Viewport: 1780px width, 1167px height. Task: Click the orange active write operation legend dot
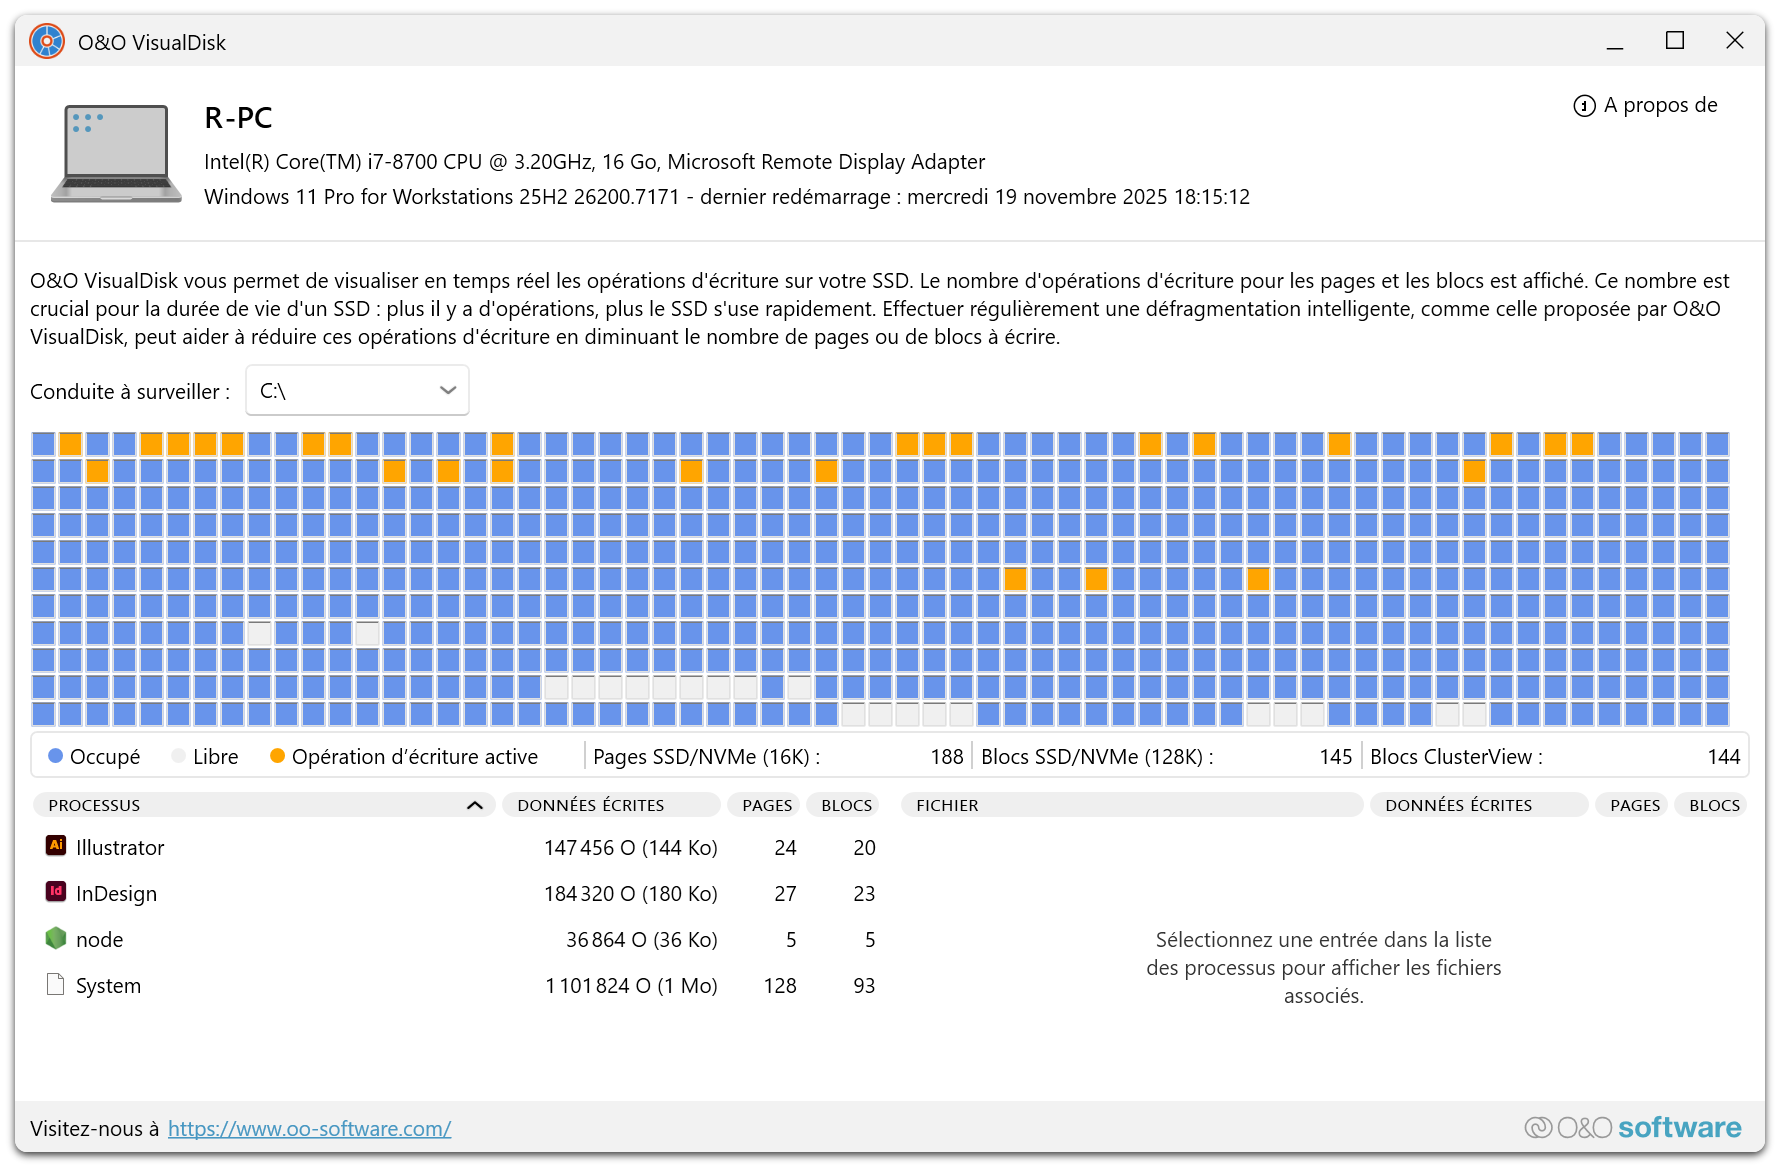tap(278, 757)
